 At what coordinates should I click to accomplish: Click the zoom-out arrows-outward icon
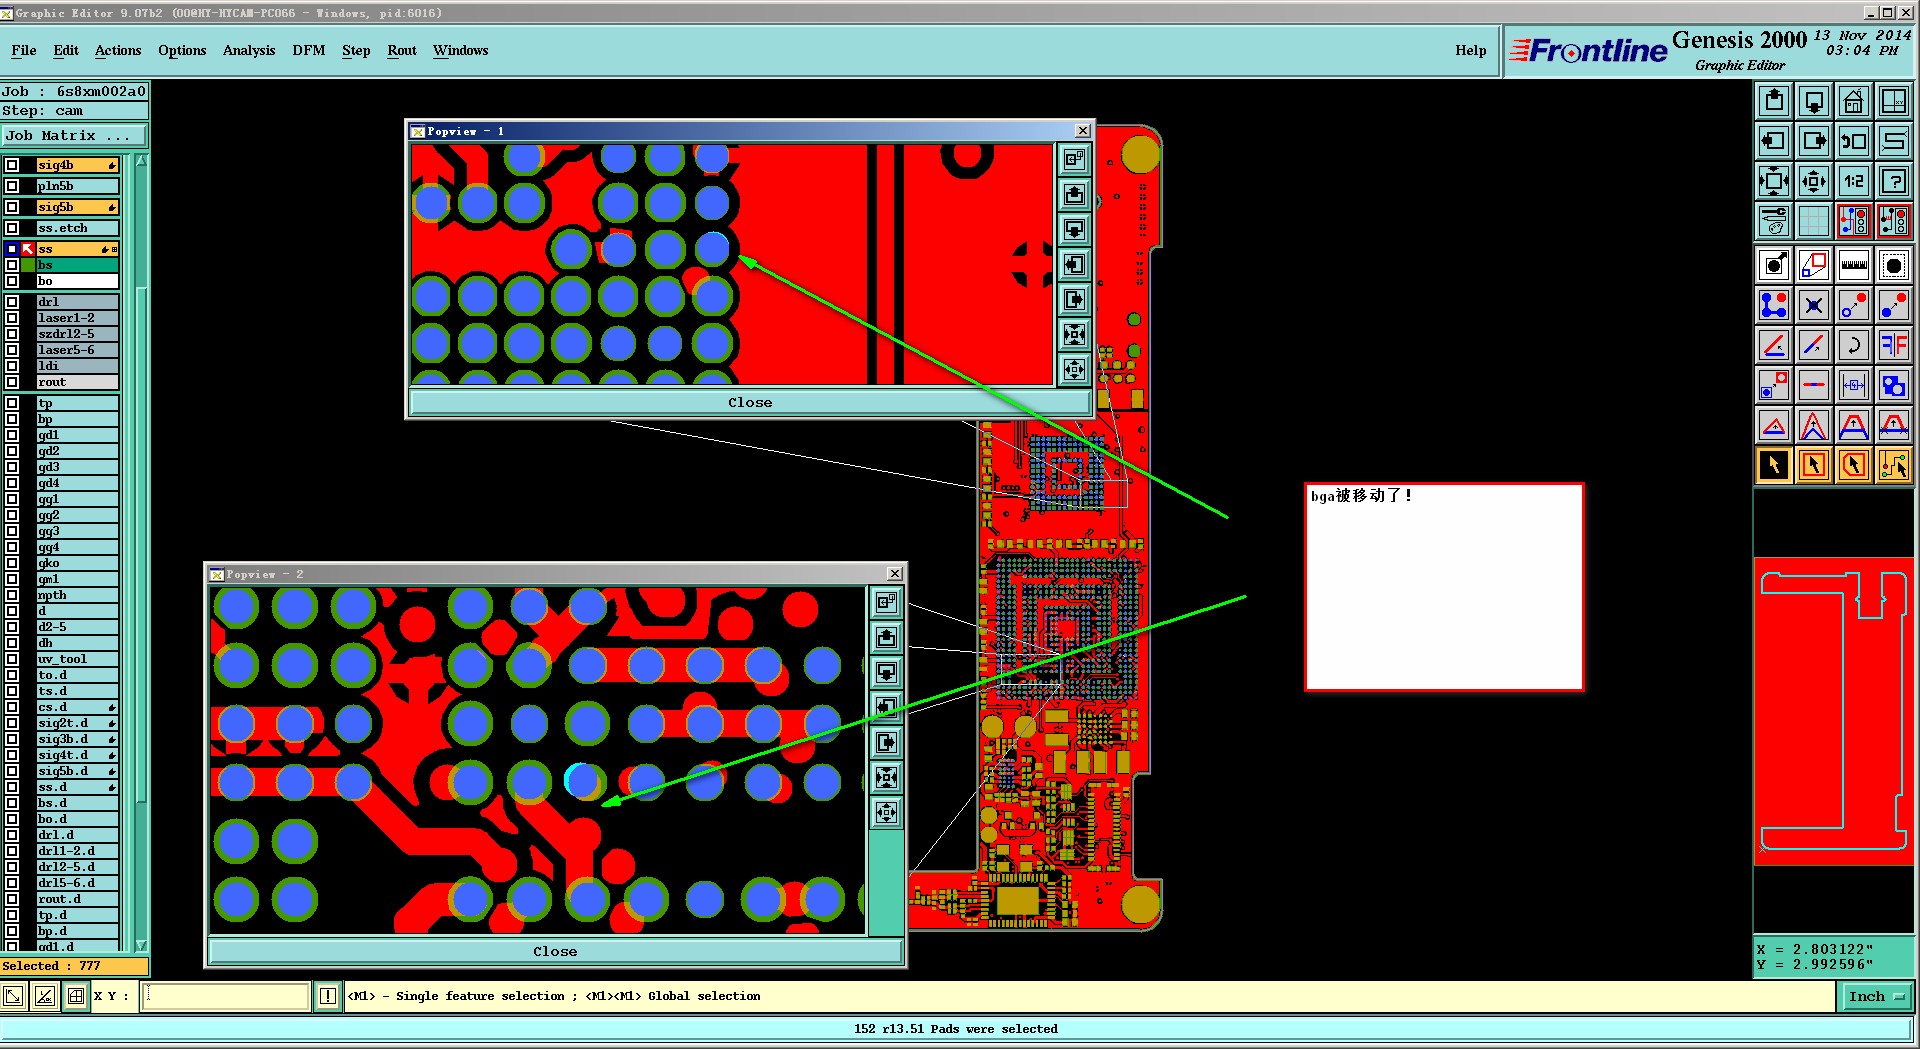pos(1814,181)
